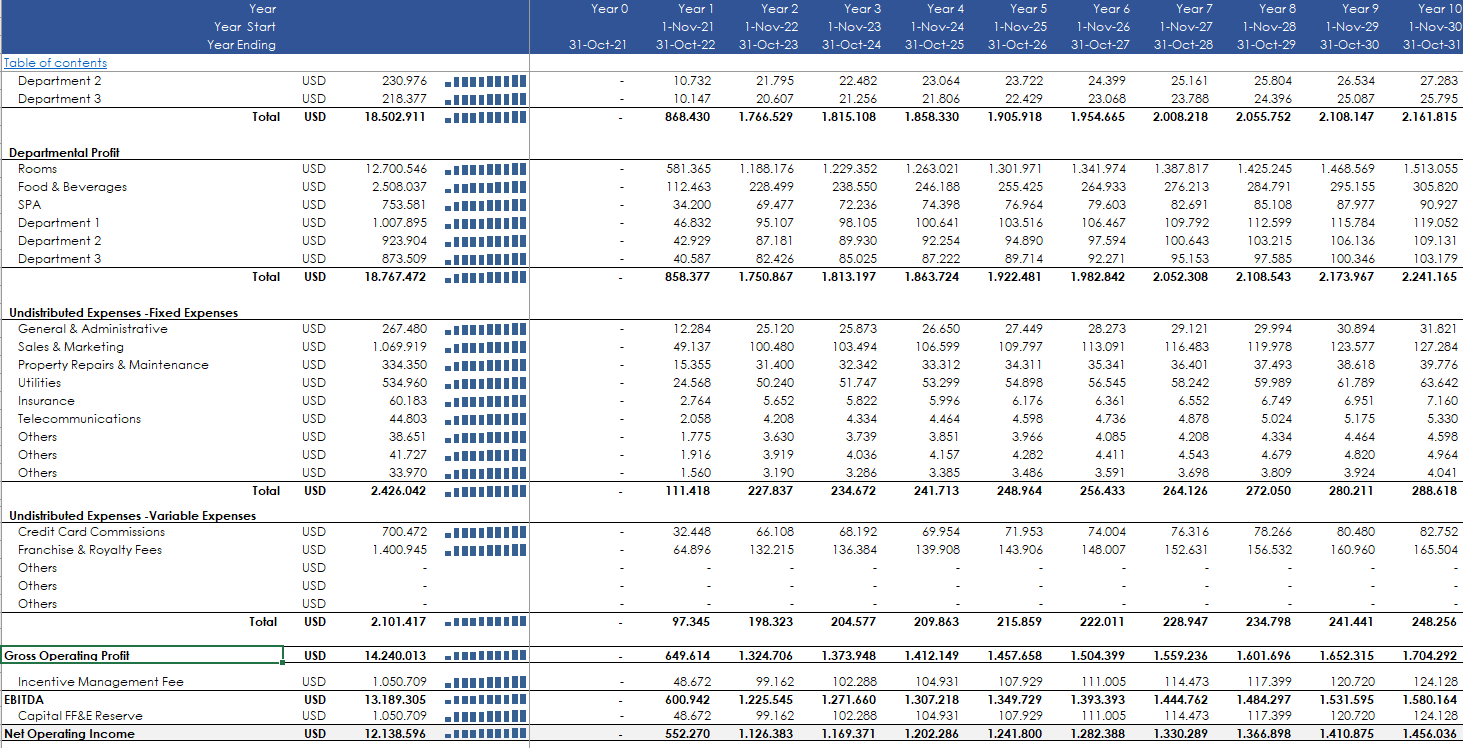Select the 31-Oct-21 Year 0 ending date
Screen dimensions: 1463x748
tap(598, 45)
